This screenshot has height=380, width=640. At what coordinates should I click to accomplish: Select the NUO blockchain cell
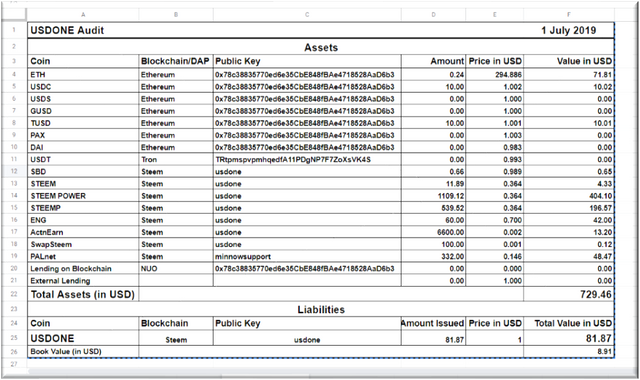coord(176,269)
